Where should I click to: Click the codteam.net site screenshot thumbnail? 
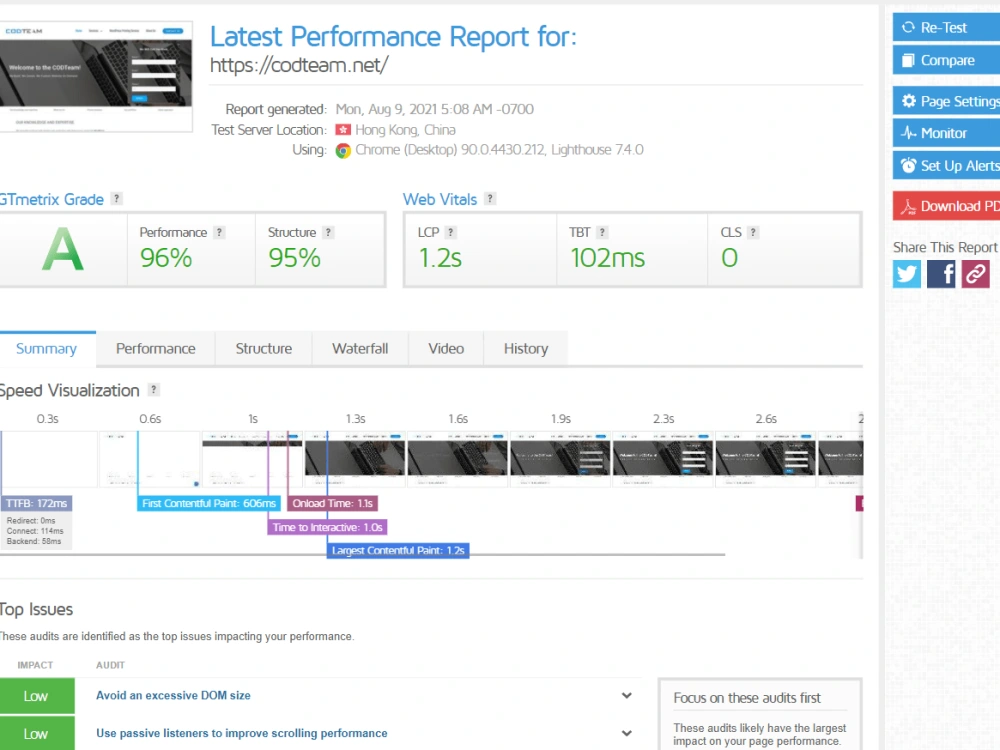(x=96, y=77)
